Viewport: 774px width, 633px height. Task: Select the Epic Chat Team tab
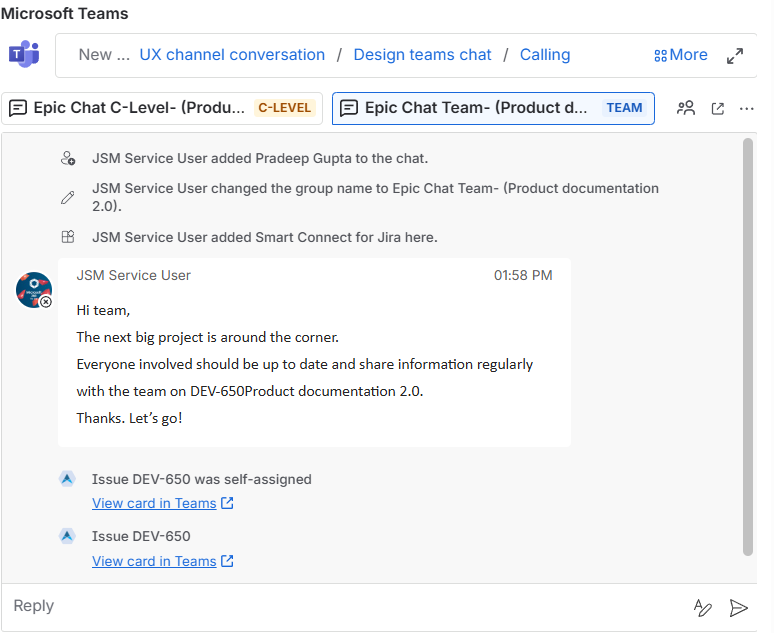tap(493, 108)
